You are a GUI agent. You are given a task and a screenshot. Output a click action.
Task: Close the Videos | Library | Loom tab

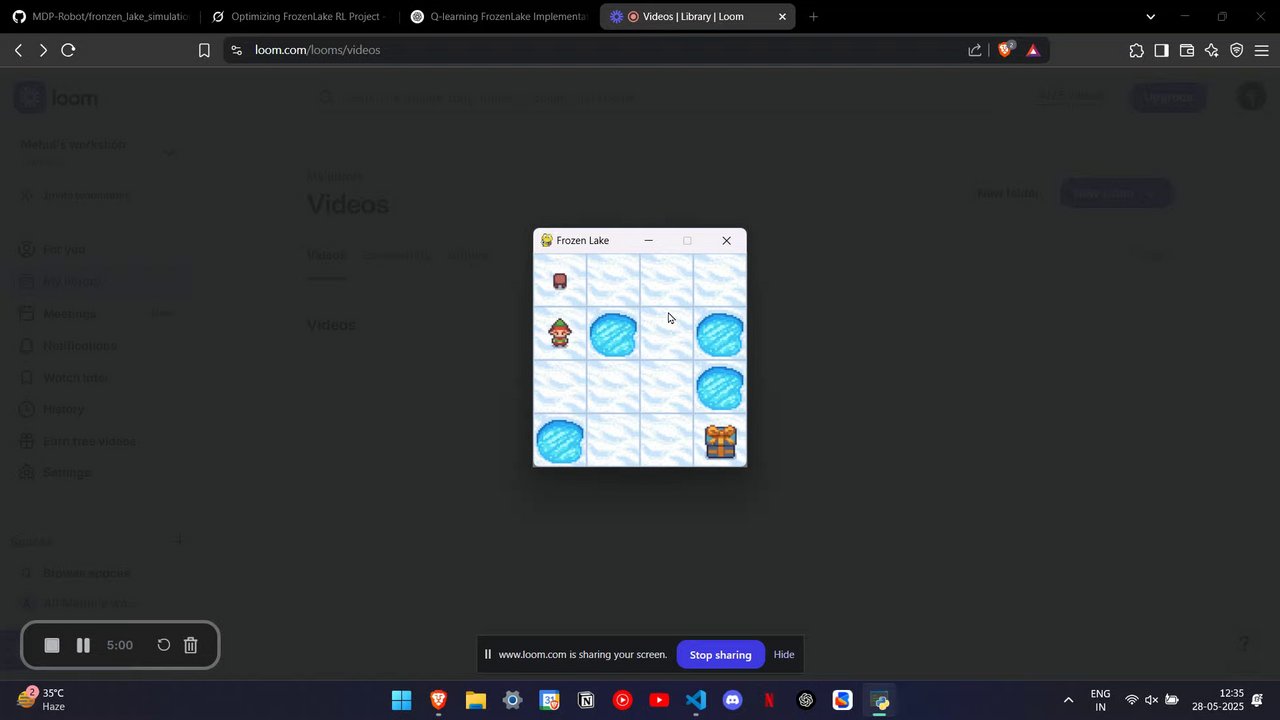[x=783, y=17]
